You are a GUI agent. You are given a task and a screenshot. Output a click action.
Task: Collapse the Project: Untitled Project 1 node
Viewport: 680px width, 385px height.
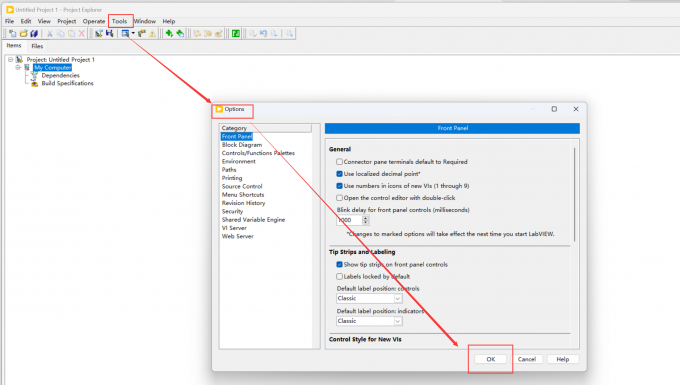(10, 59)
